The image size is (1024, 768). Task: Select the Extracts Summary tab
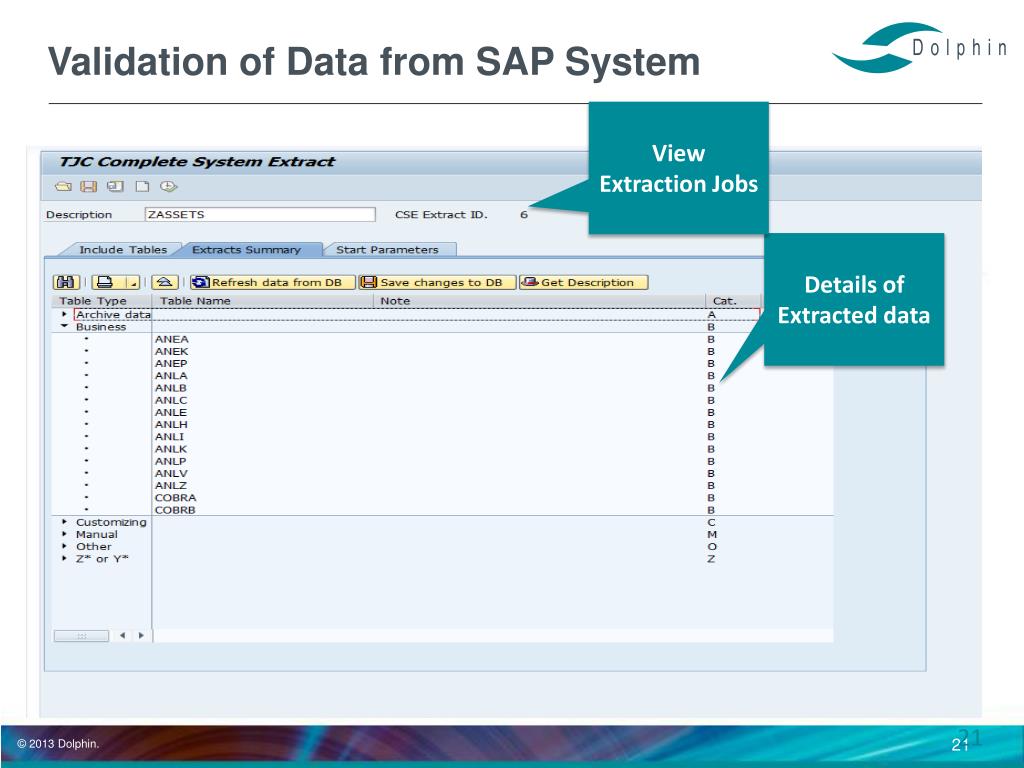pyautogui.click(x=246, y=249)
